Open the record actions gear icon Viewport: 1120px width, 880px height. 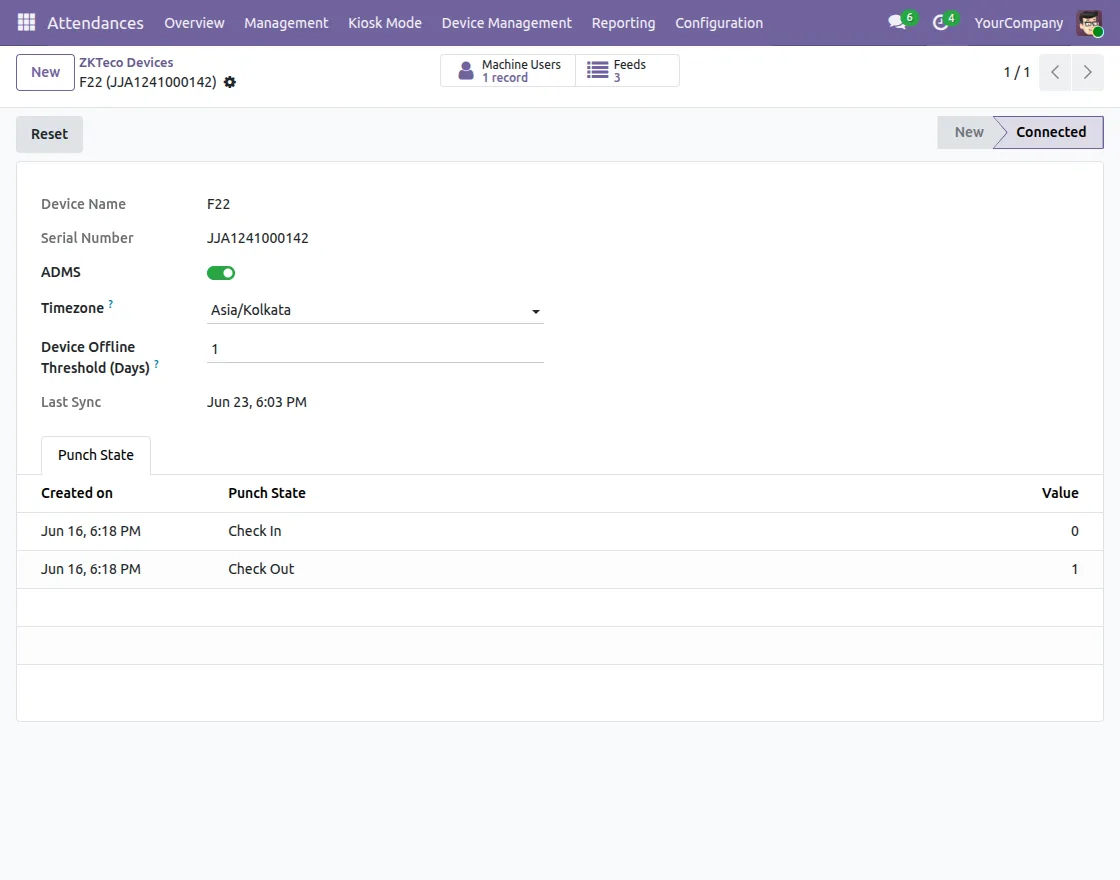(x=229, y=82)
